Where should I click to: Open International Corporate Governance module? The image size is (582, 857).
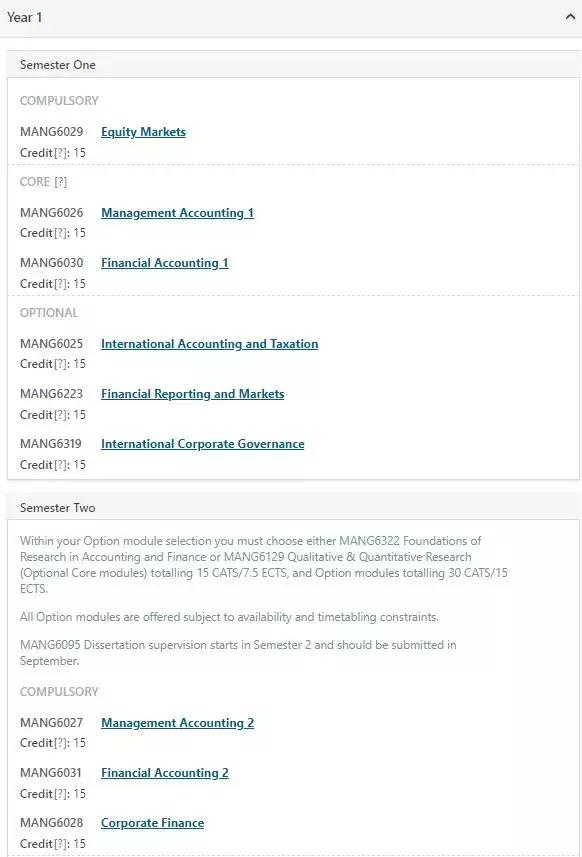(202, 444)
